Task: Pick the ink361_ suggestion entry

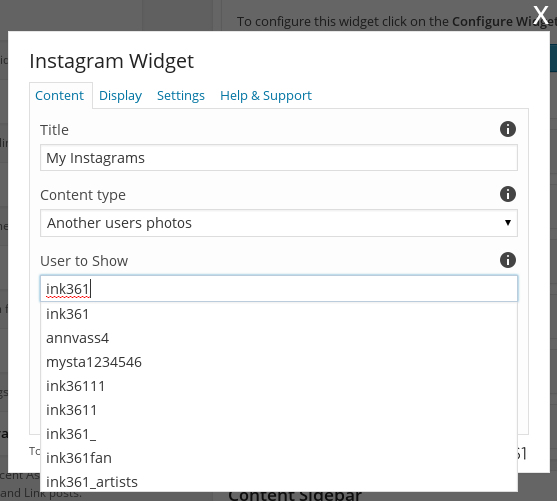Action: tap(279, 434)
